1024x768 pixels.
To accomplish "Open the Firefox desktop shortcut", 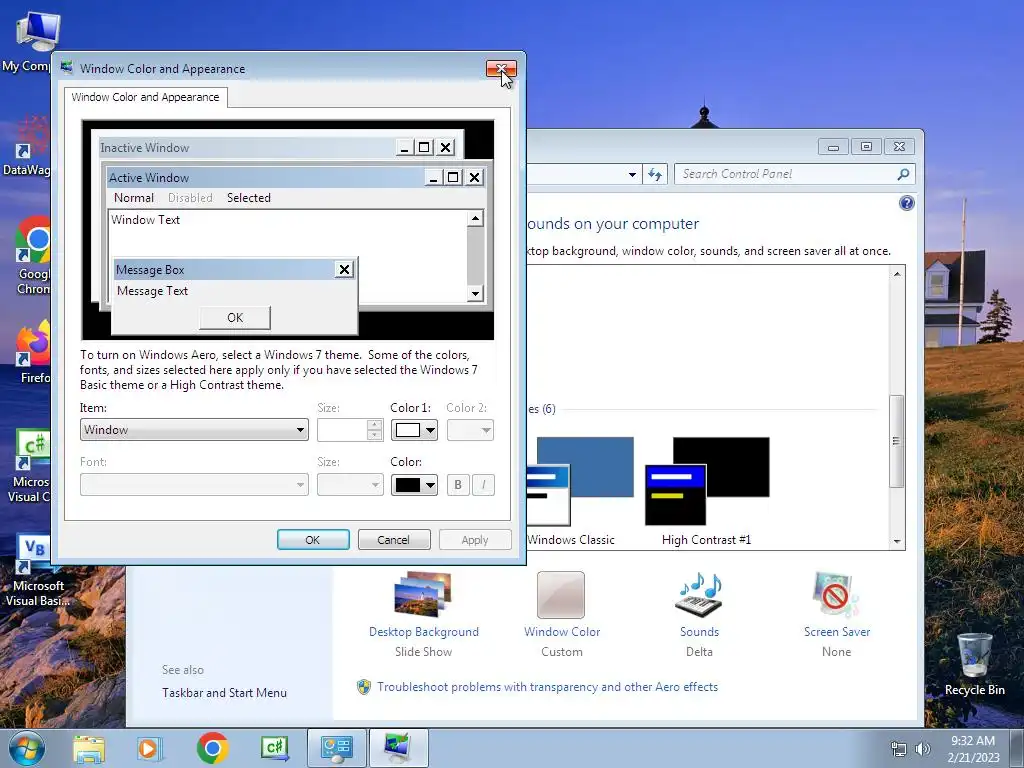I will pyautogui.click(x=34, y=351).
